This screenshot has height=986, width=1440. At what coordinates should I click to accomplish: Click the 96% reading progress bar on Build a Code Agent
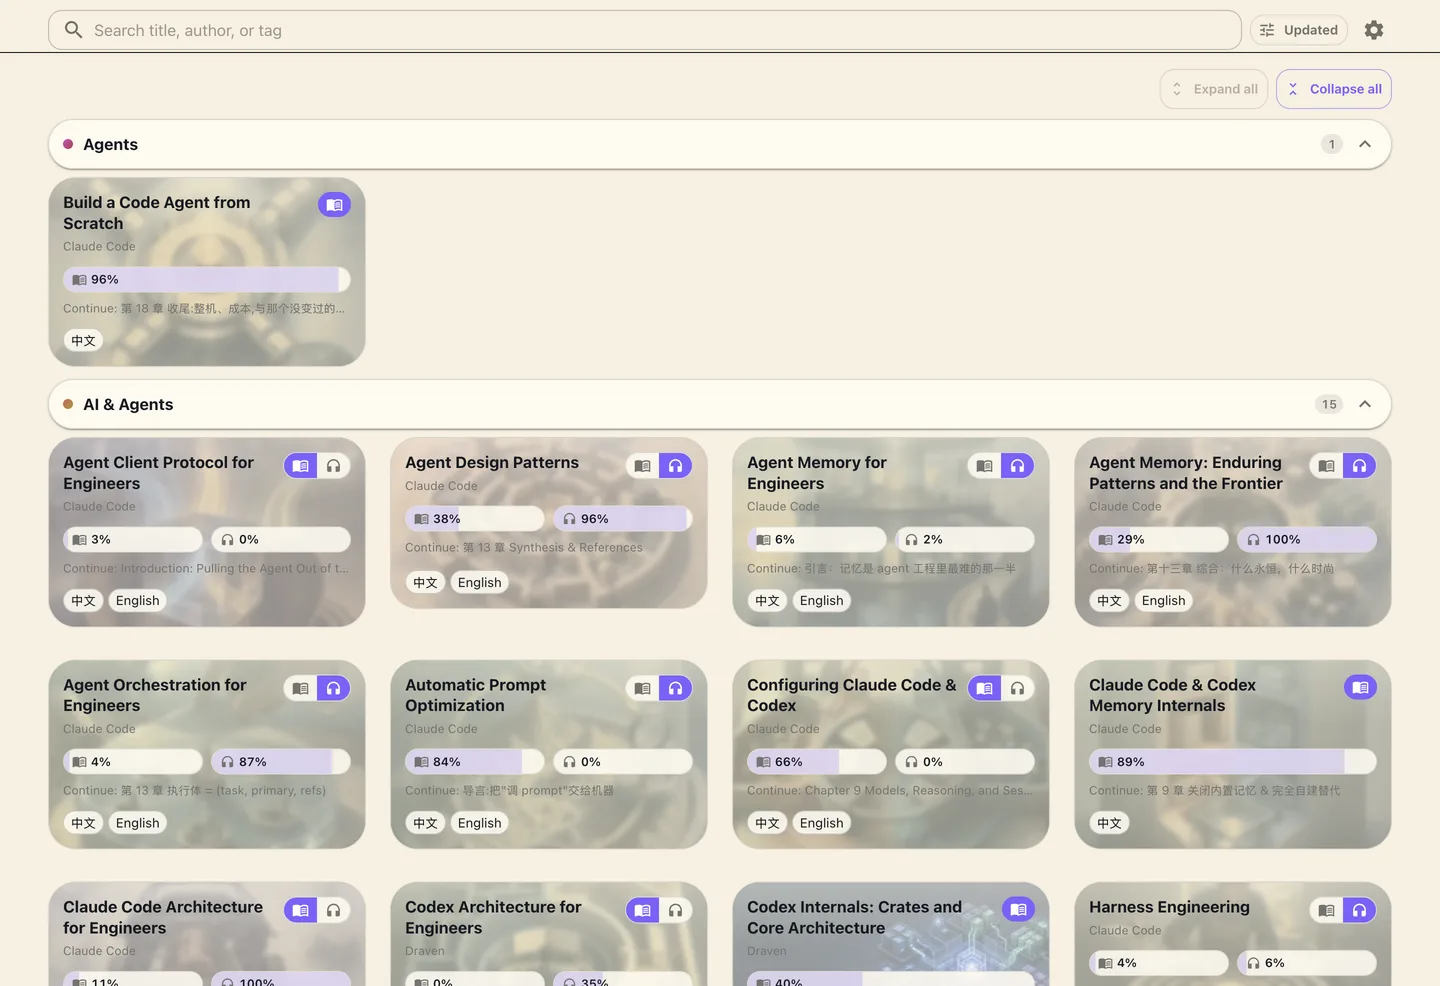point(207,280)
